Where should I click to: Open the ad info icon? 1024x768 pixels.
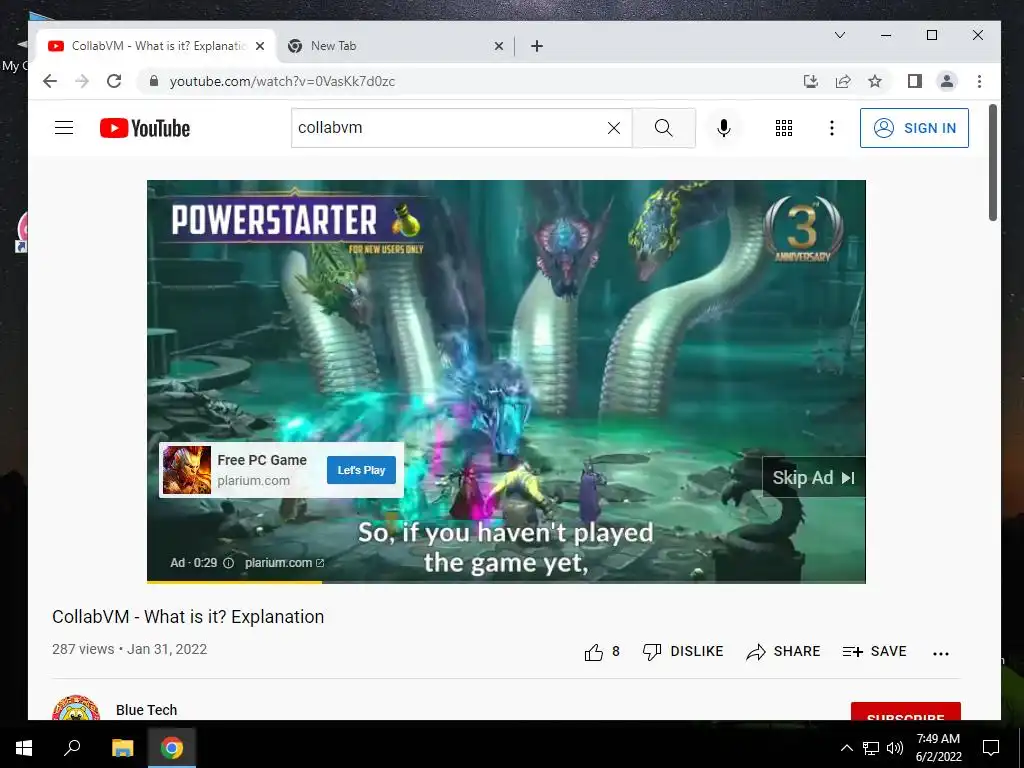pyautogui.click(x=228, y=563)
